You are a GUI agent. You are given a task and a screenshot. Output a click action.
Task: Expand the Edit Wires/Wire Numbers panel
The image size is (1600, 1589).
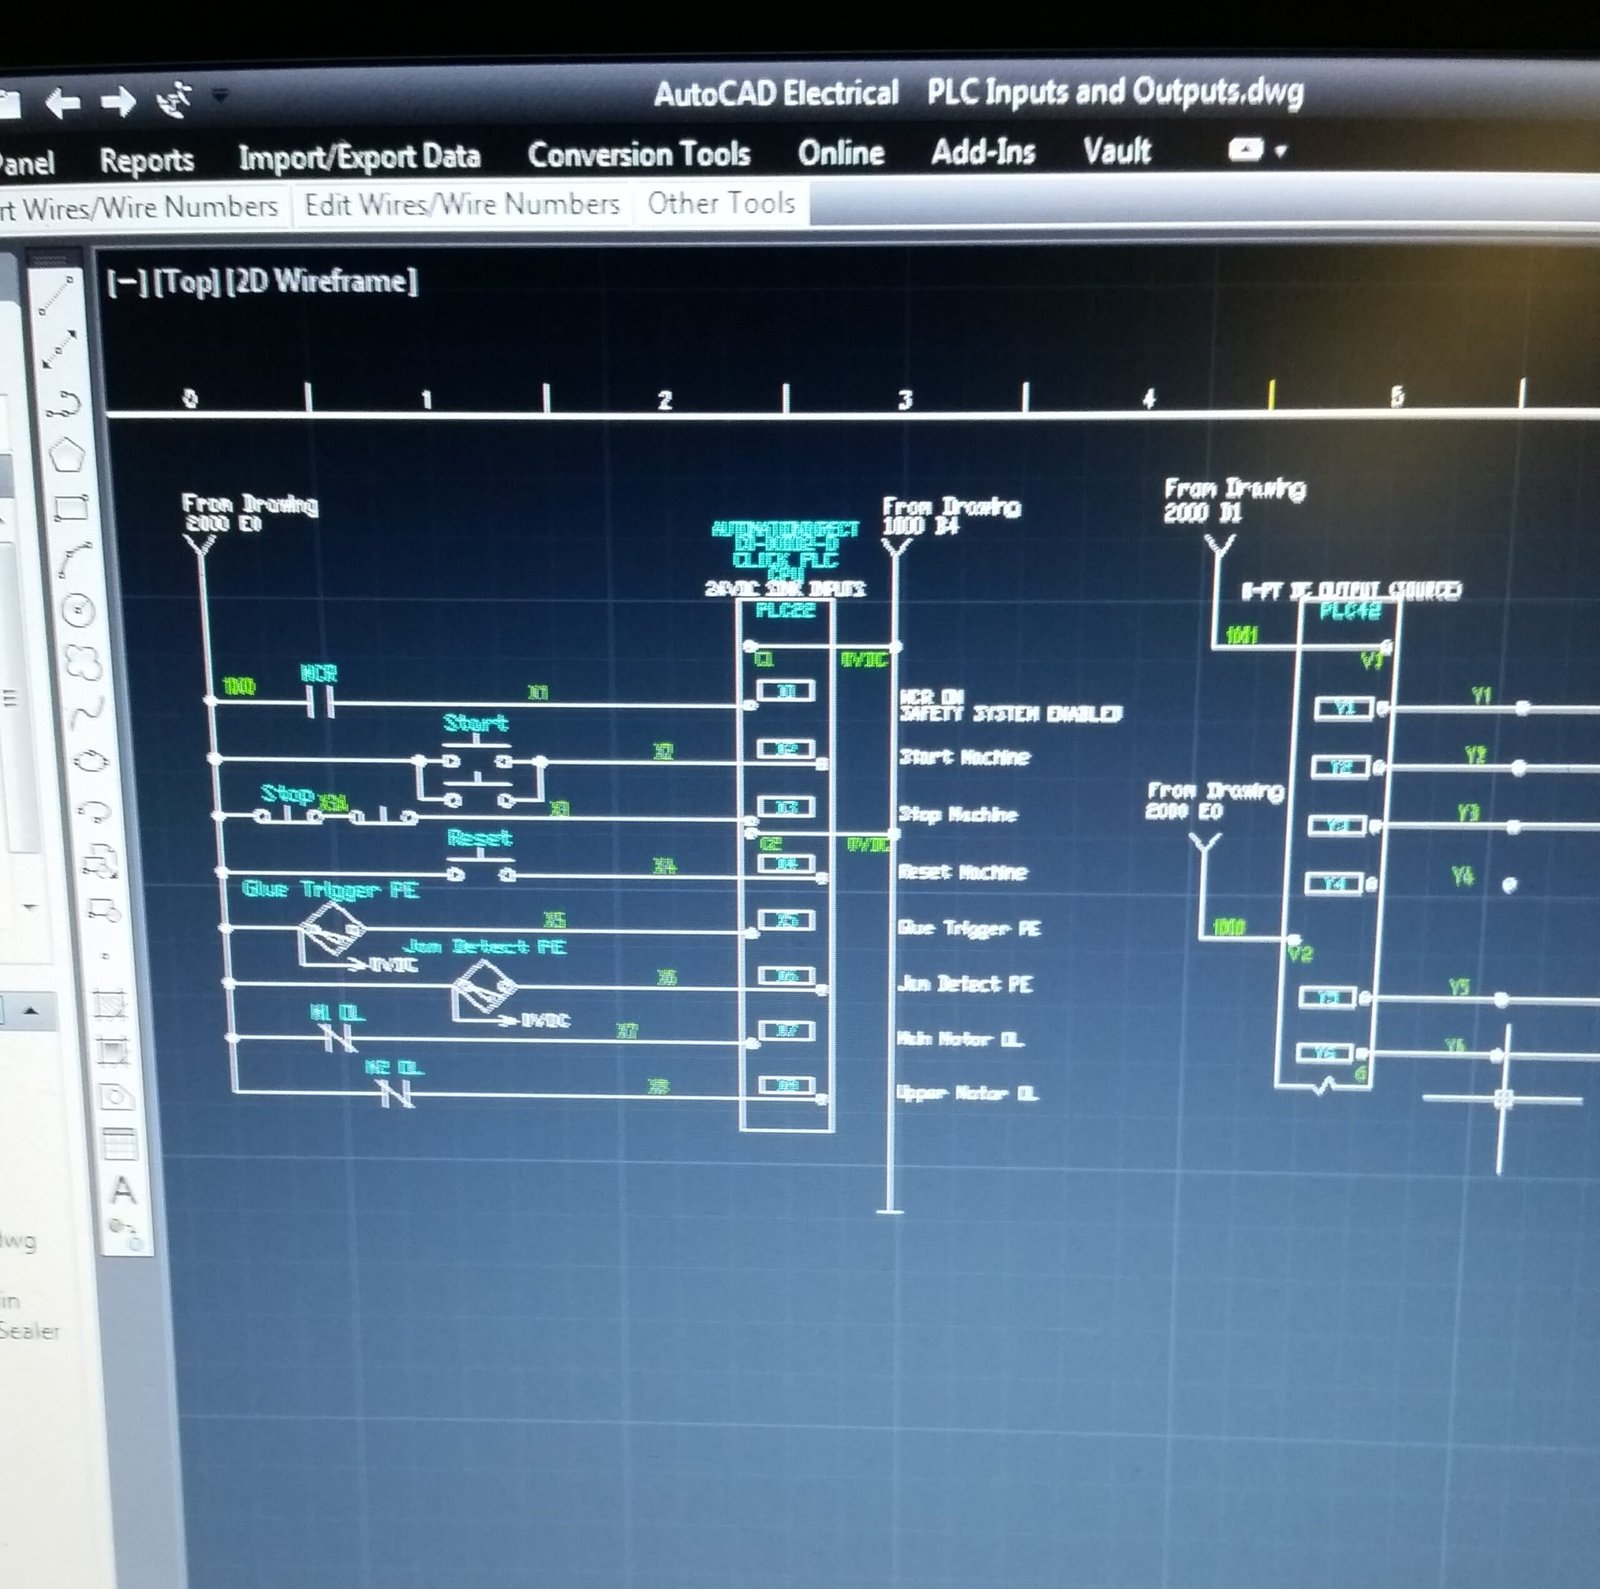[462, 204]
